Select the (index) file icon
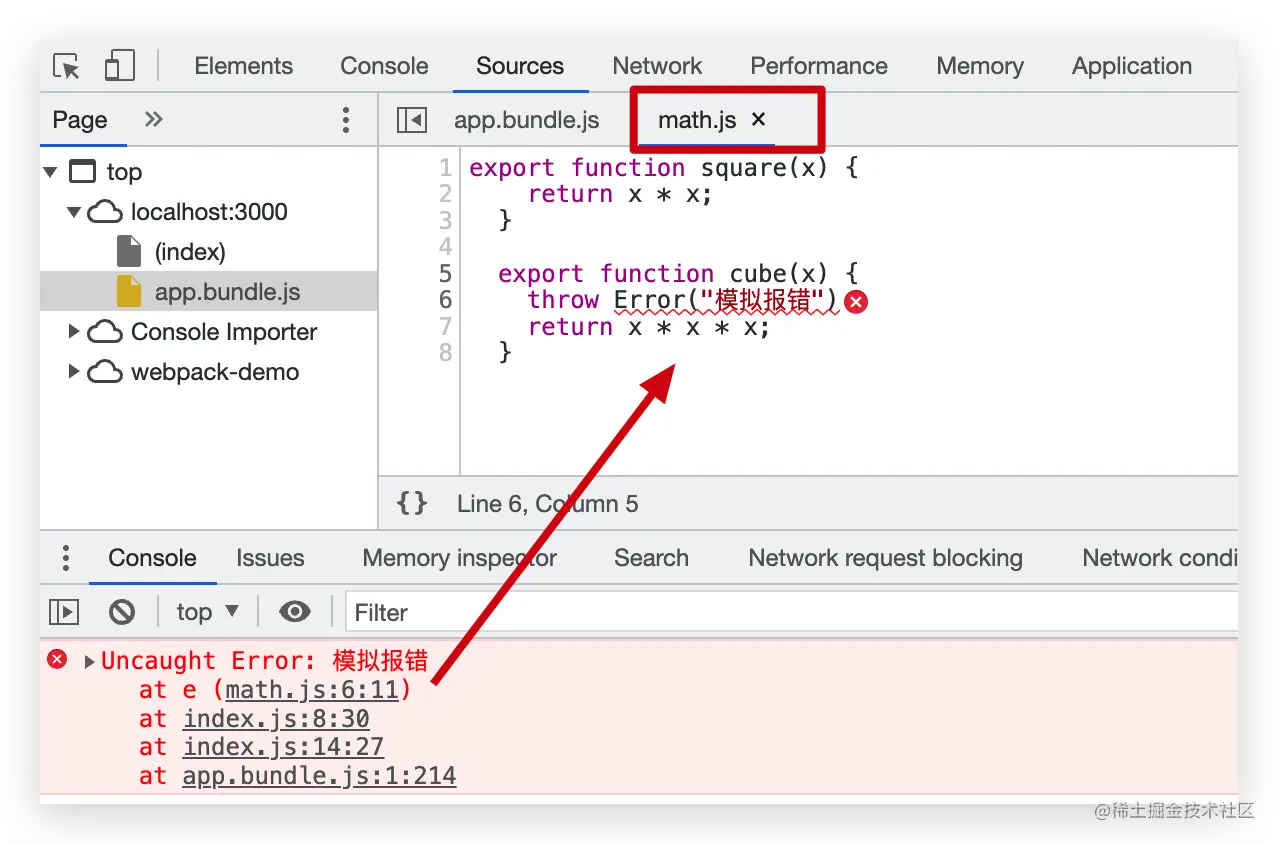Viewport: 1278px width, 844px height. [129, 252]
